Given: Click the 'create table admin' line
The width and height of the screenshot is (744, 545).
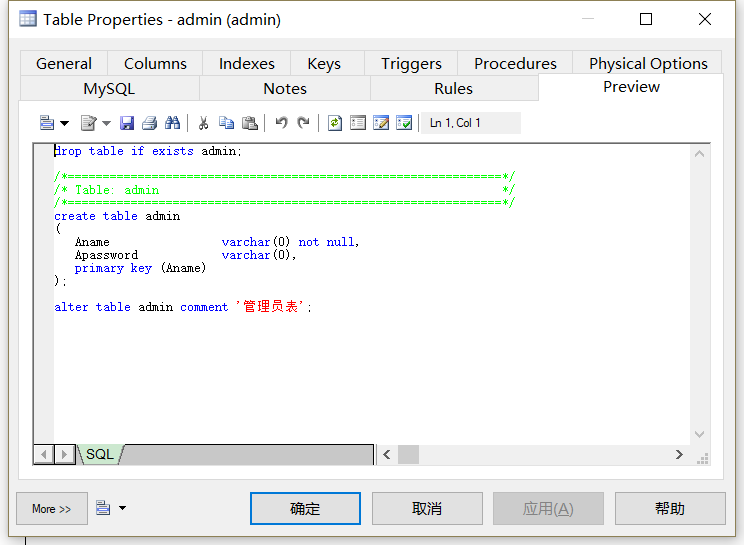Looking at the screenshot, I should [x=117, y=216].
